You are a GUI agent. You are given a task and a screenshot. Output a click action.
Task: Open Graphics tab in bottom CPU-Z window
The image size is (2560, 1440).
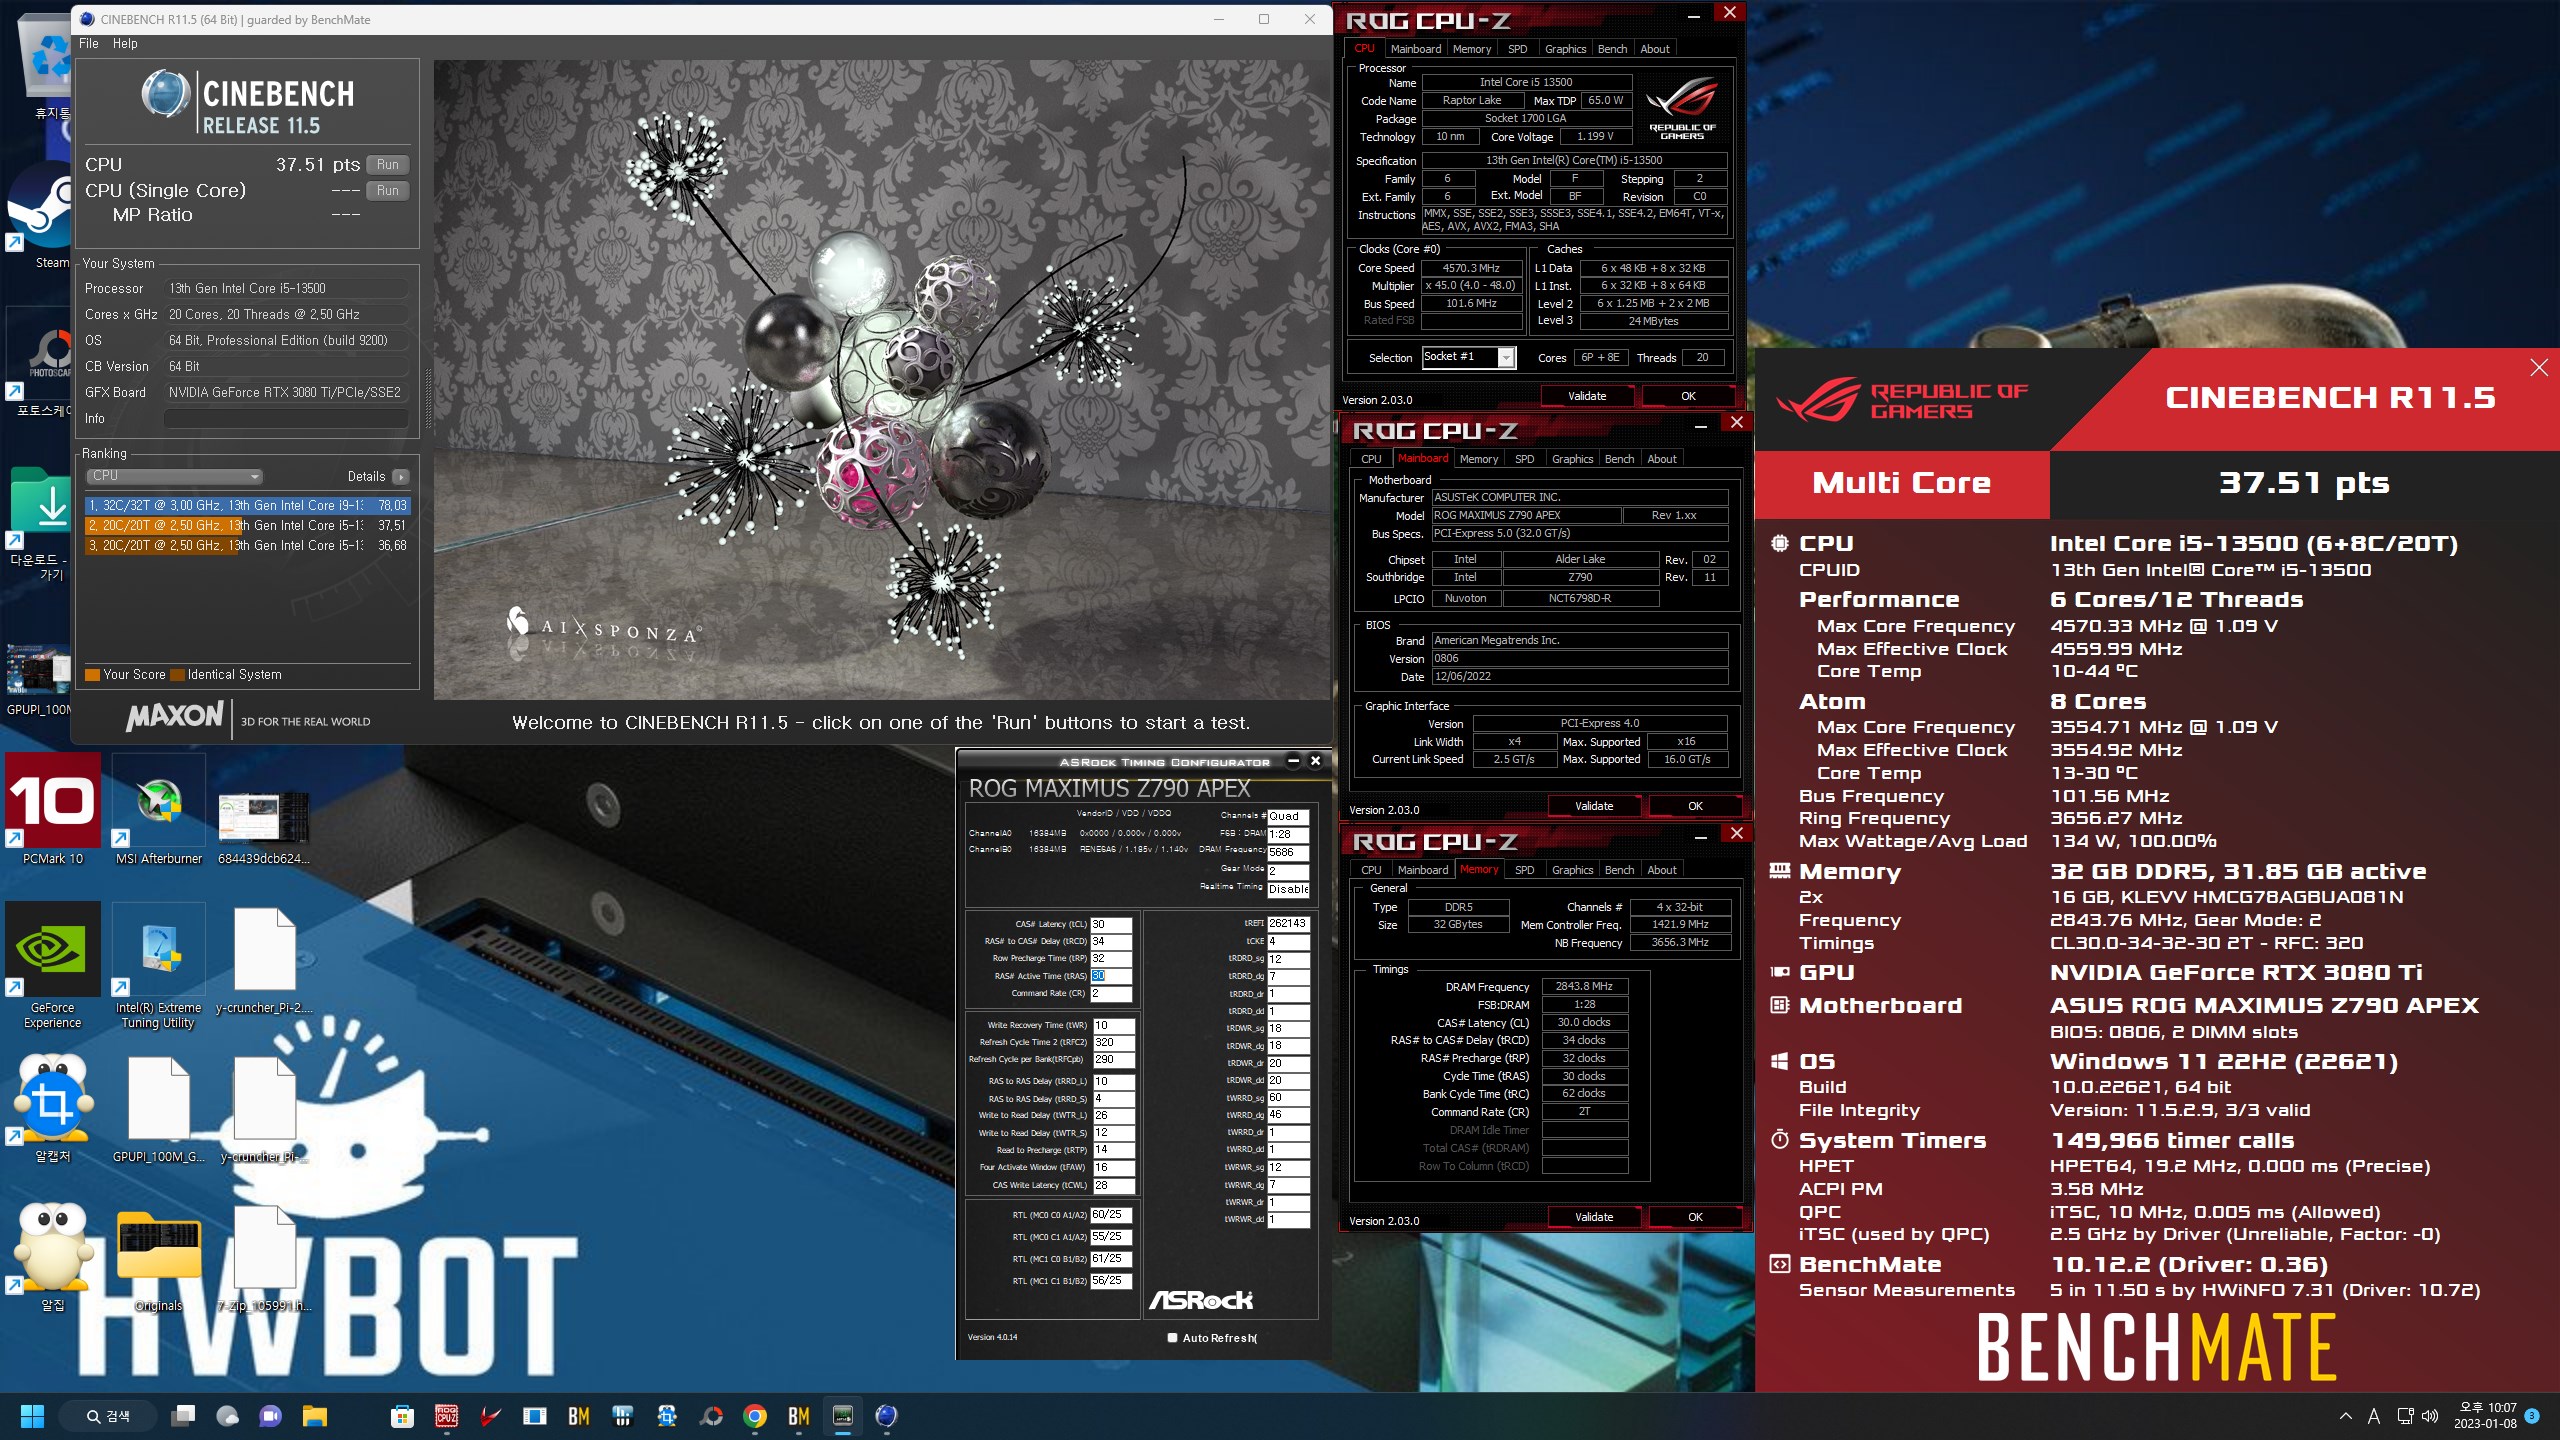tap(1572, 870)
